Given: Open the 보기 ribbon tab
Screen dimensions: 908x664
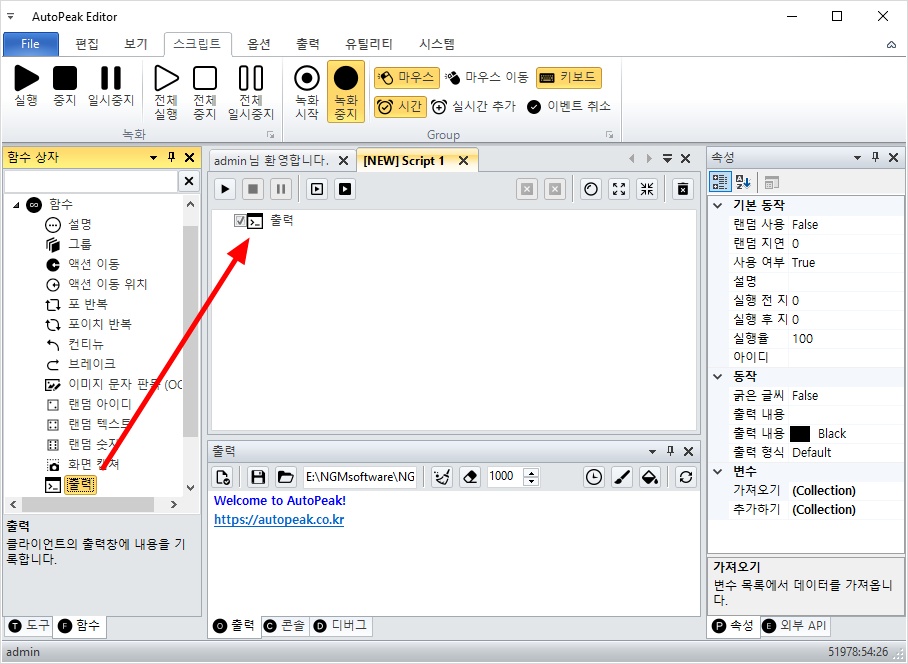Looking at the screenshot, I should (136, 44).
